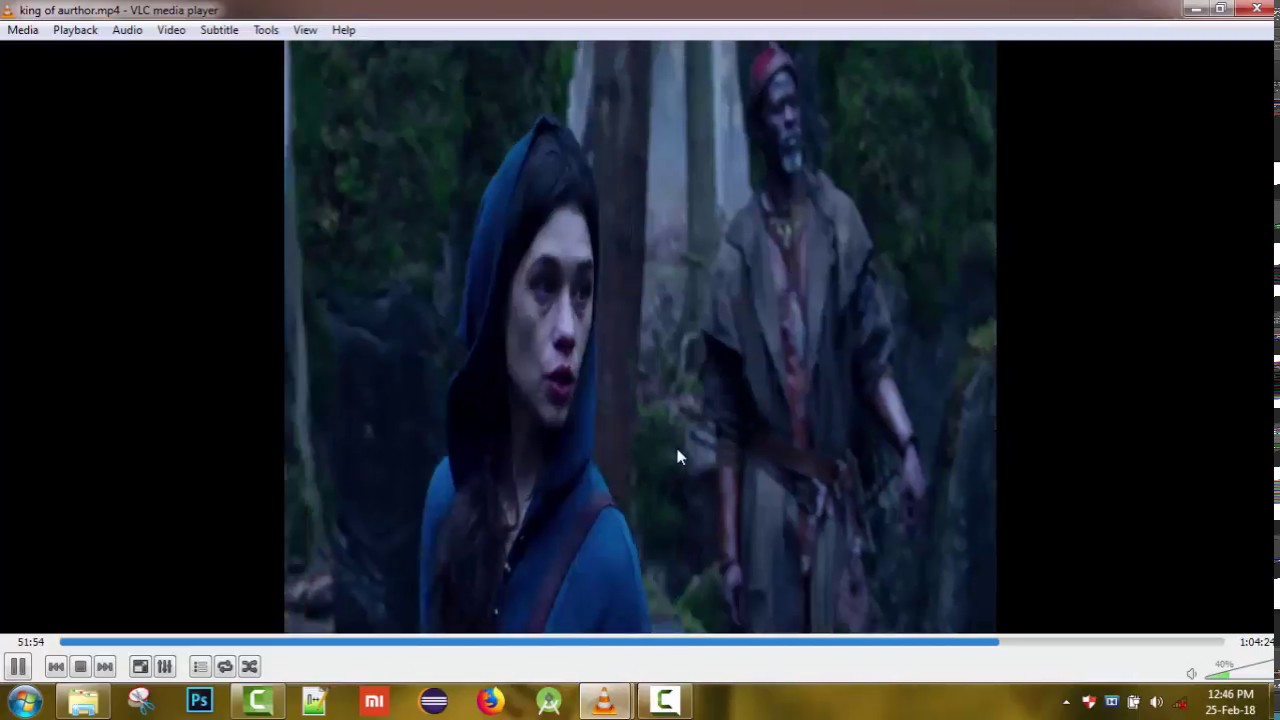Screen dimensions: 1280x720
Task: Open the Snipping Tool from taskbar
Action: [x=141, y=701]
